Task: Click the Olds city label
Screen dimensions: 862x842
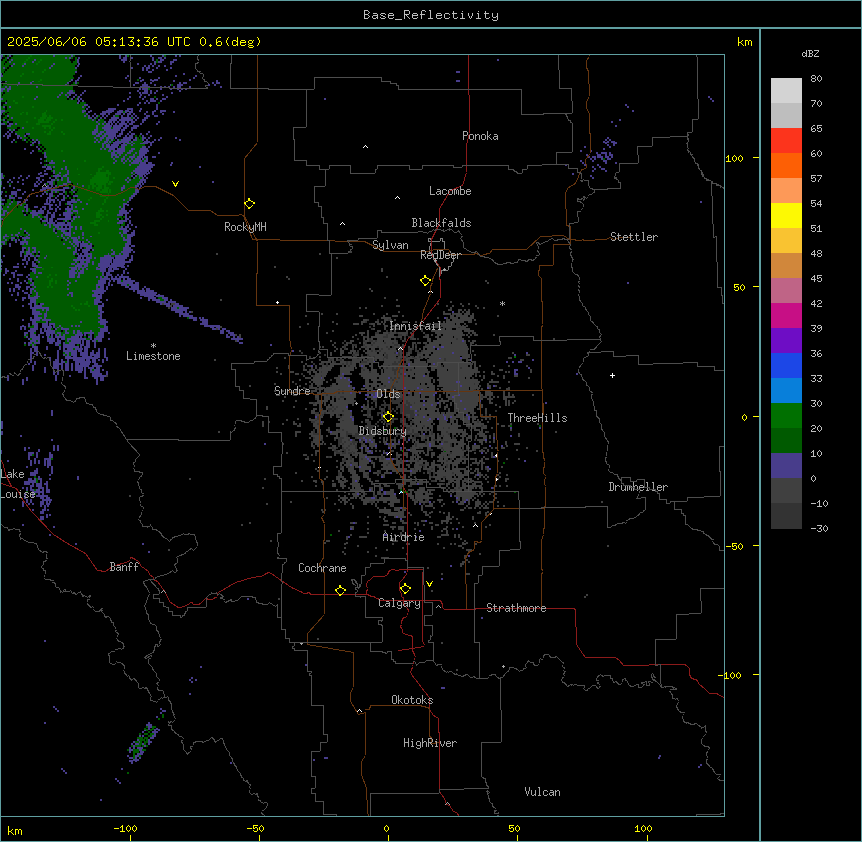Action: 388,394
